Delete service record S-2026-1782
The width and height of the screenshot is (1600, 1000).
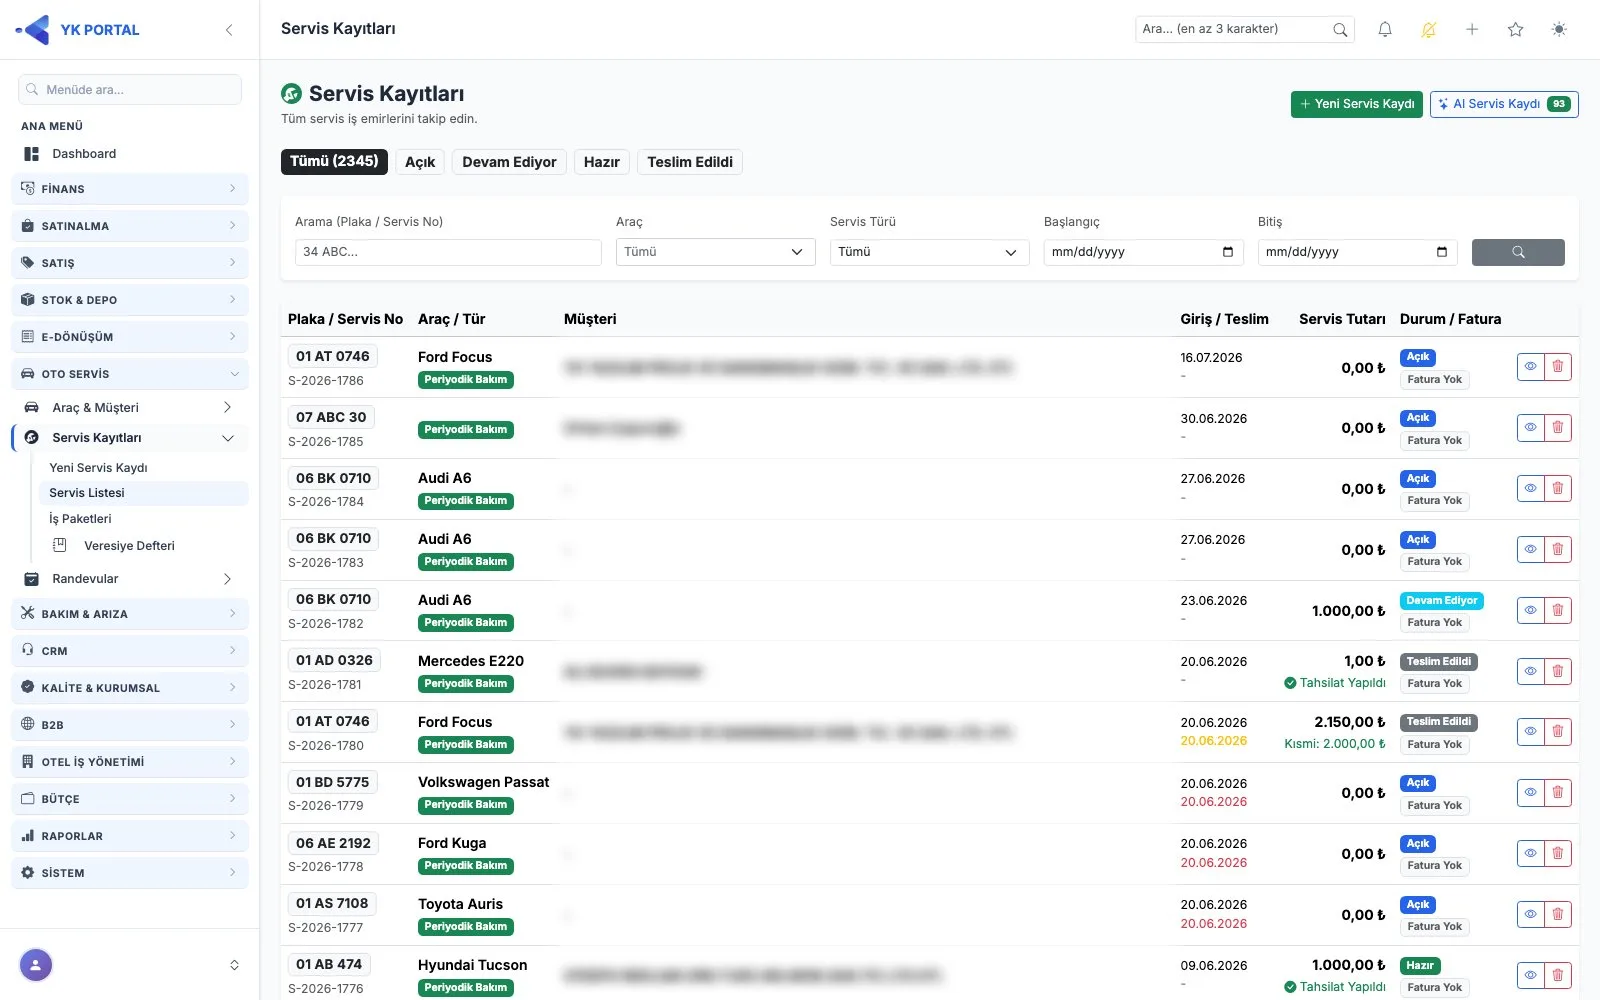[x=1558, y=610]
